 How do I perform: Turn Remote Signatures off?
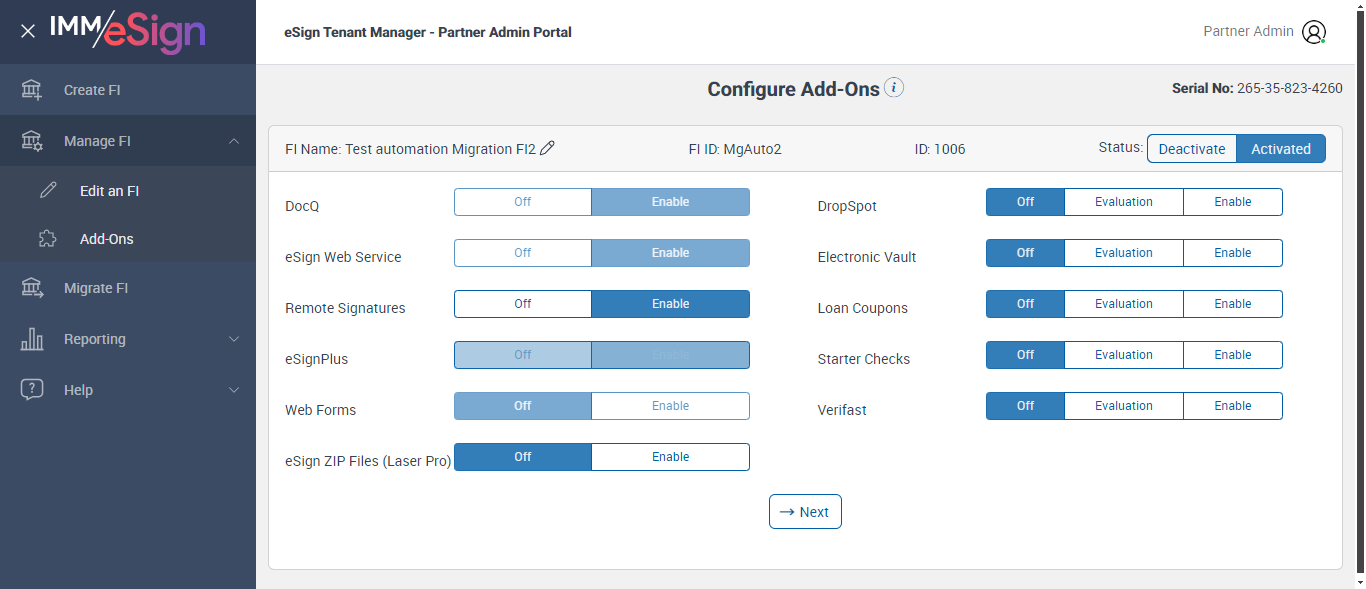pyautogui.click(x=522, y=304)
